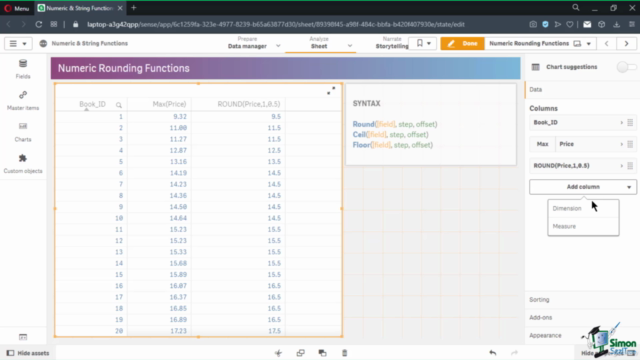
Task: Search in Book_ID column
Action: pos(119,105)
